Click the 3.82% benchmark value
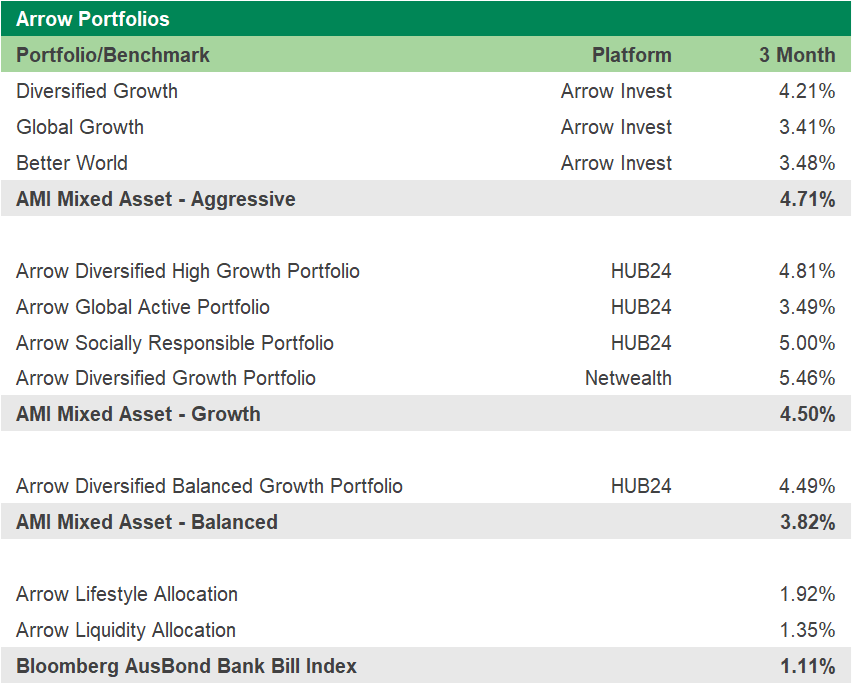 coord(807,522)
